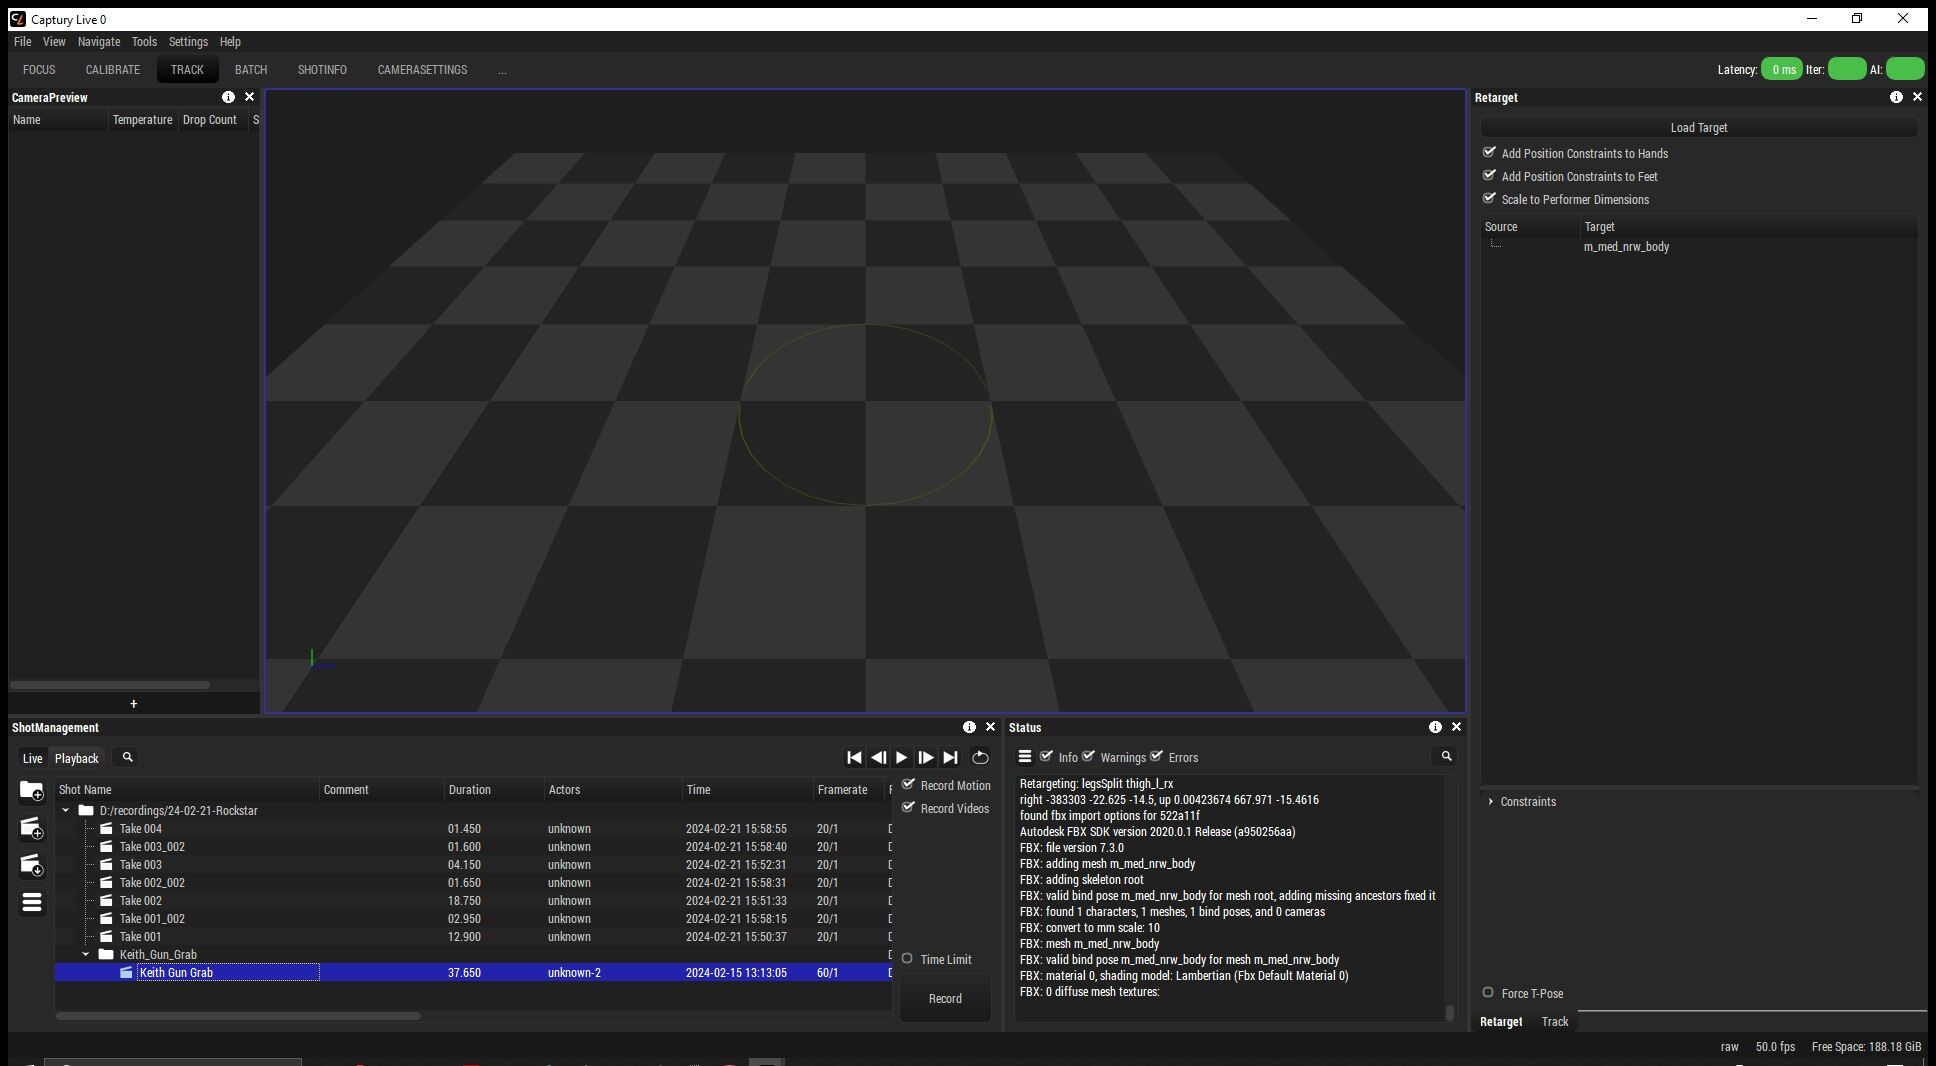Screen dimensions: 1936x1066
Task: Toggle the loop playback icon
Action: click(980, 758)
